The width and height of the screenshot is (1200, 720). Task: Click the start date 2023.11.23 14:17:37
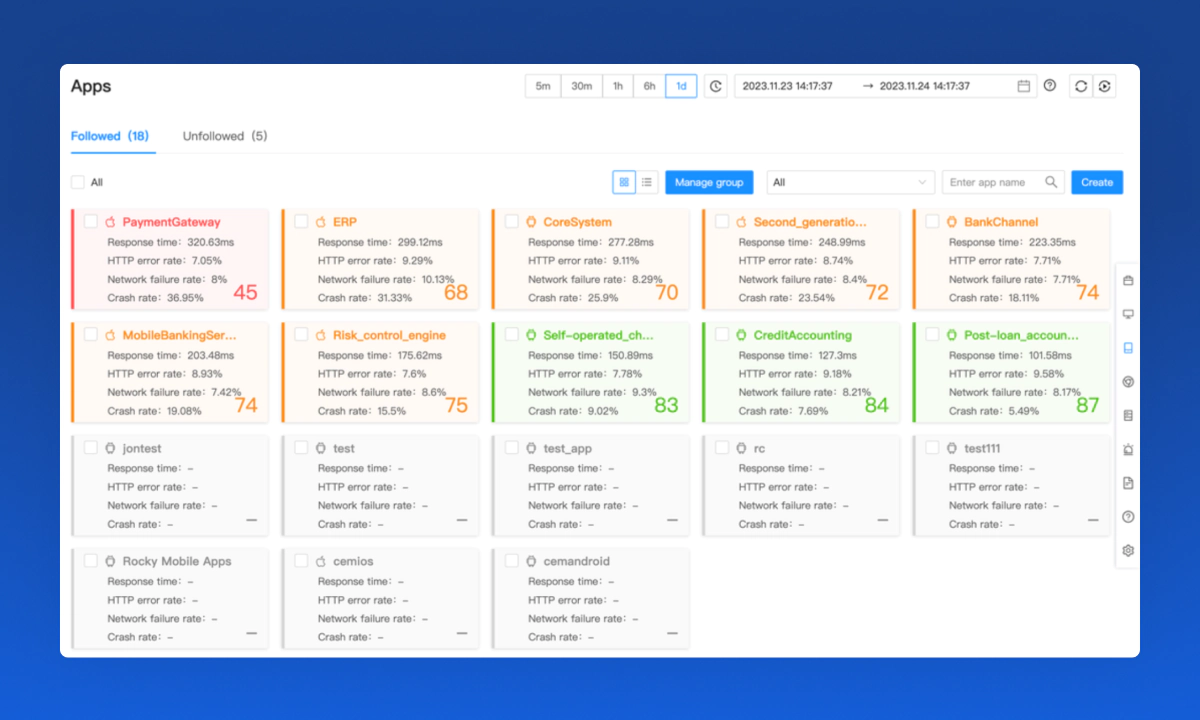pyautogui.click(x=788, y=86)
